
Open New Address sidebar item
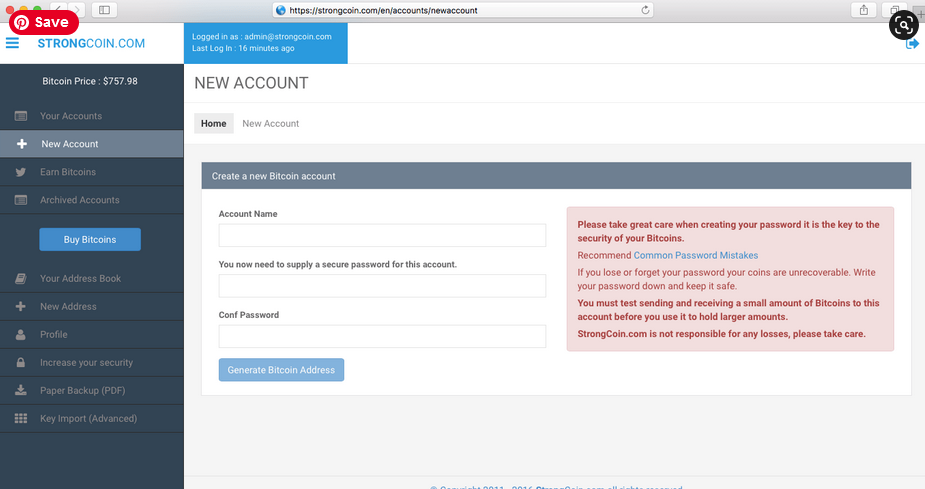[91, 307]
